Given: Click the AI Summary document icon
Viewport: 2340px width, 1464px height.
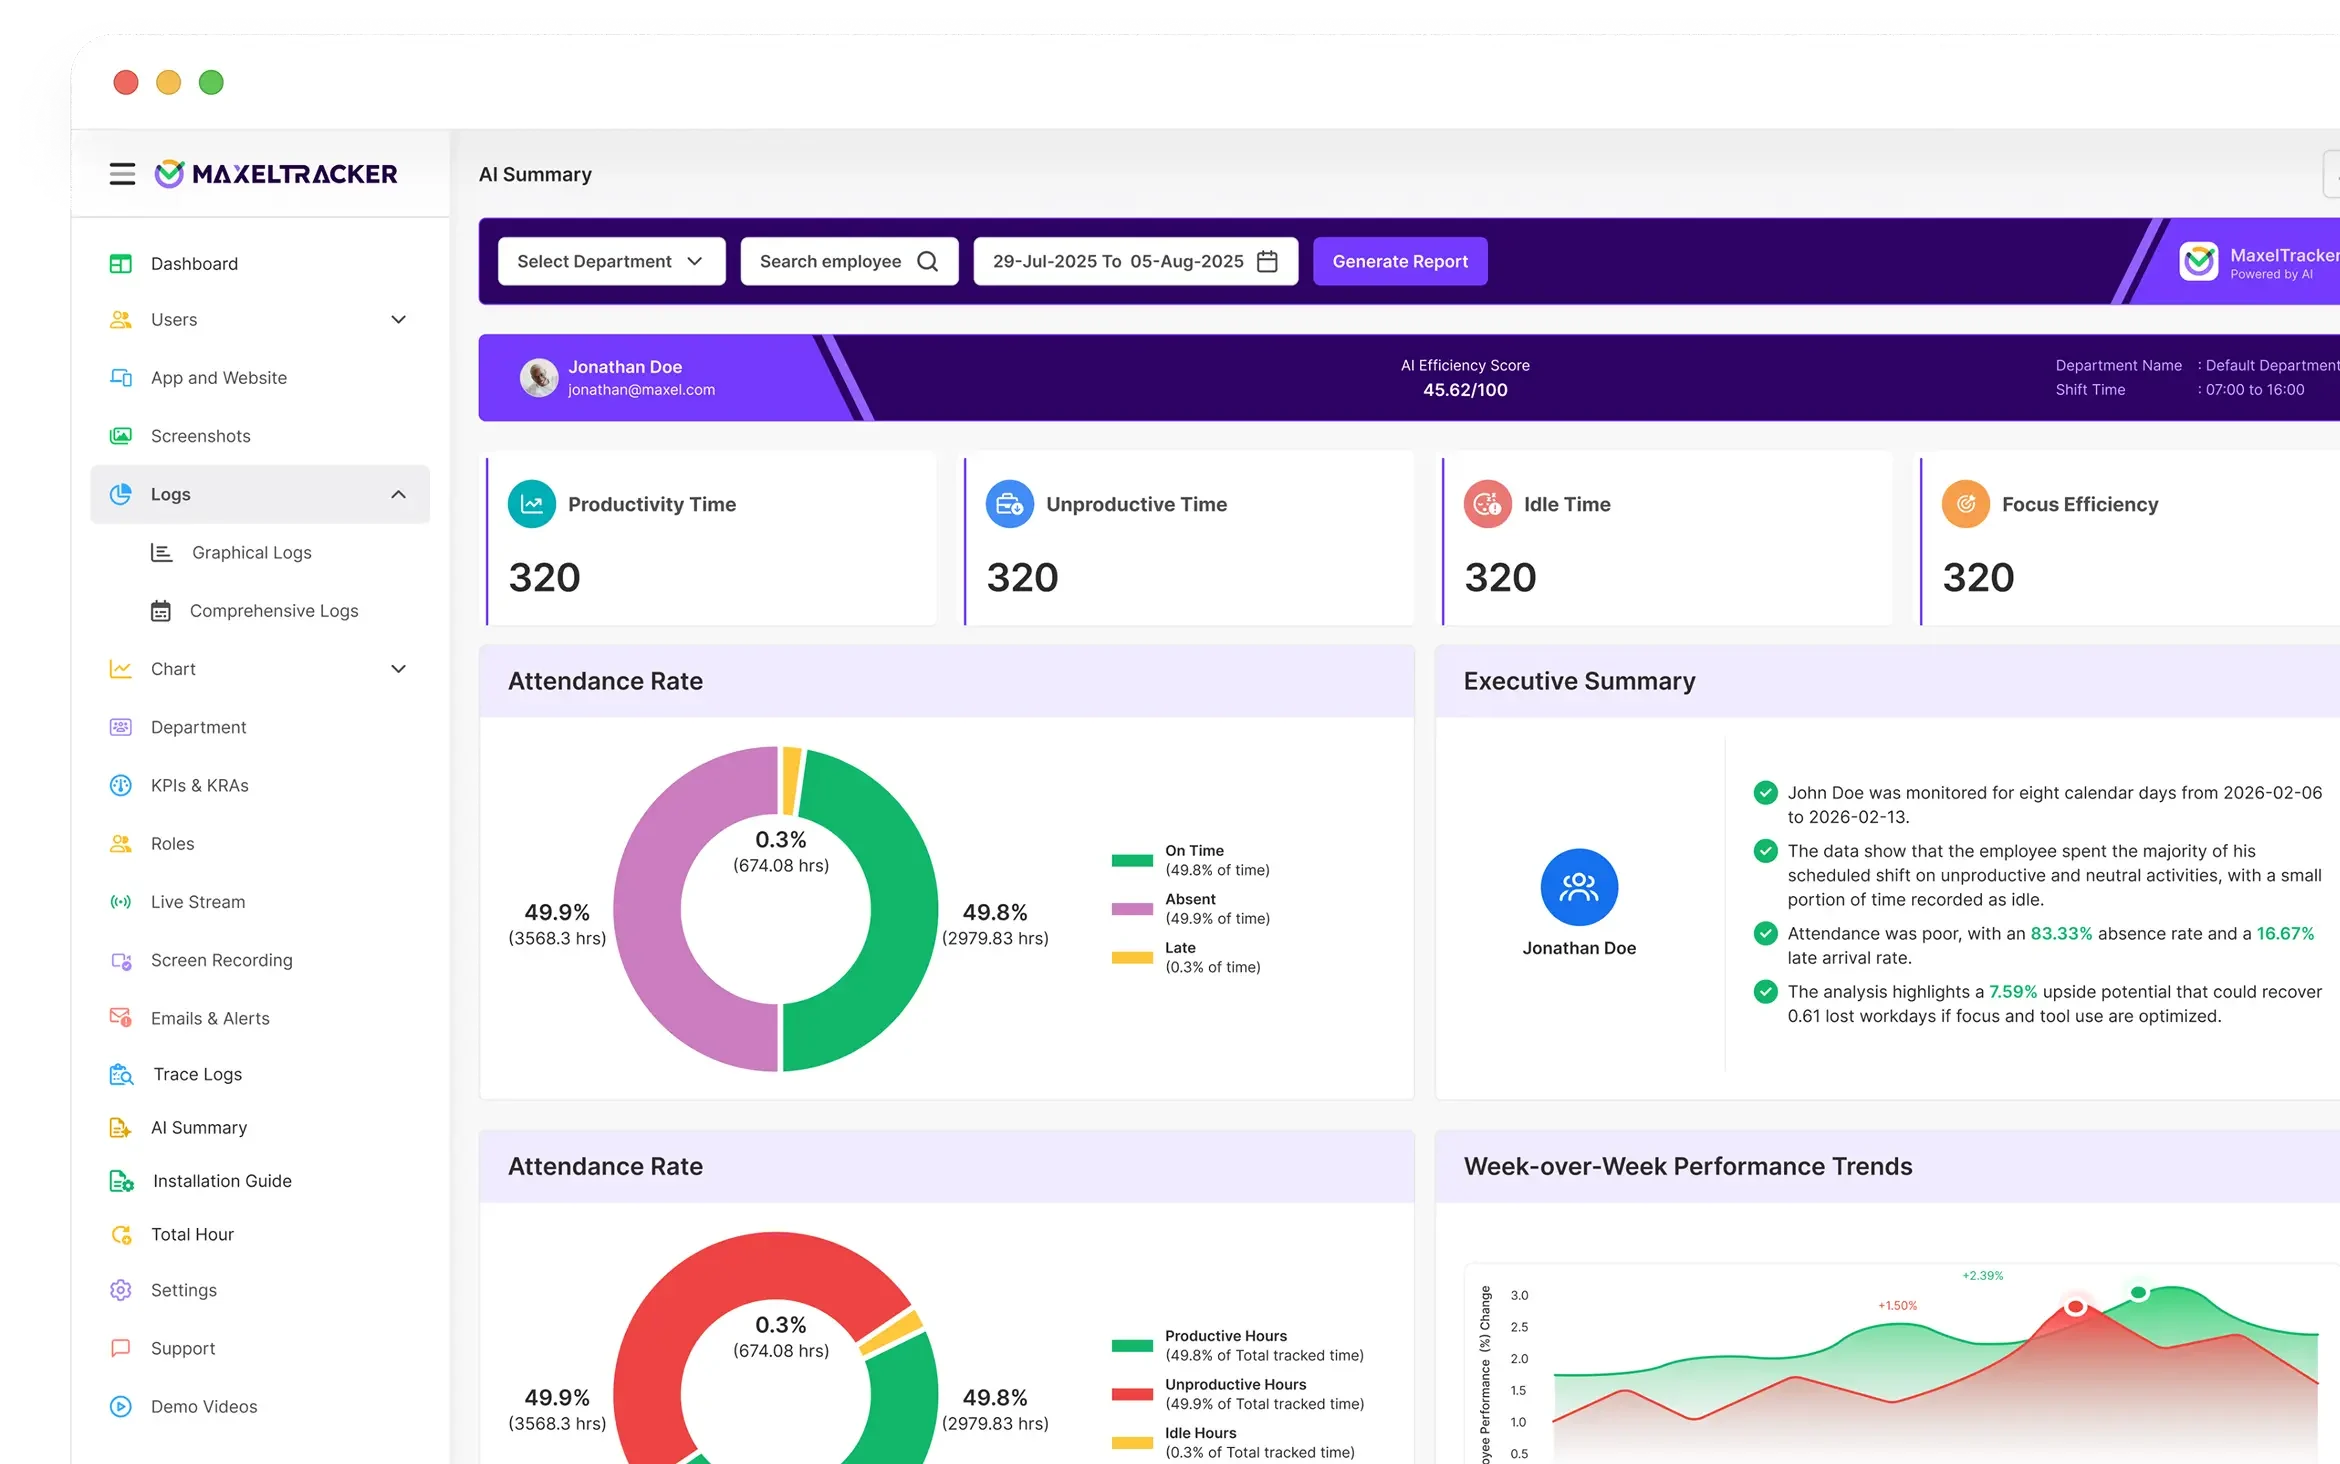Looking at the screenshot, I should 121,1128.
